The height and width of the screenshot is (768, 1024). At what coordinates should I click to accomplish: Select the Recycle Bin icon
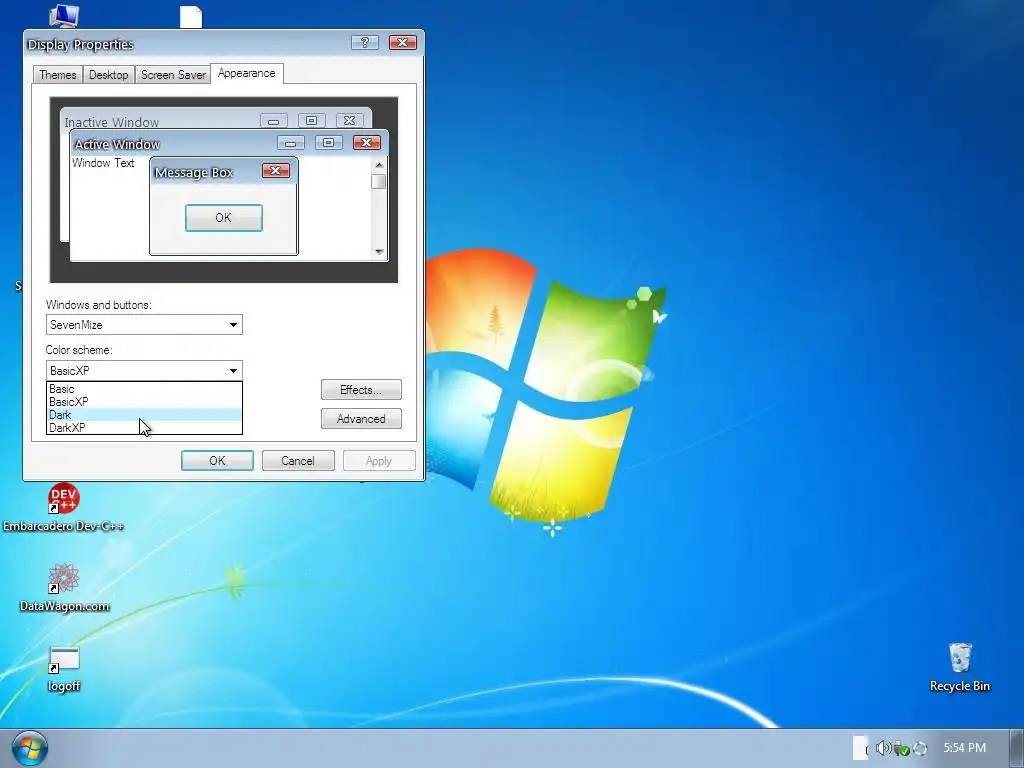tap(959, 667)
